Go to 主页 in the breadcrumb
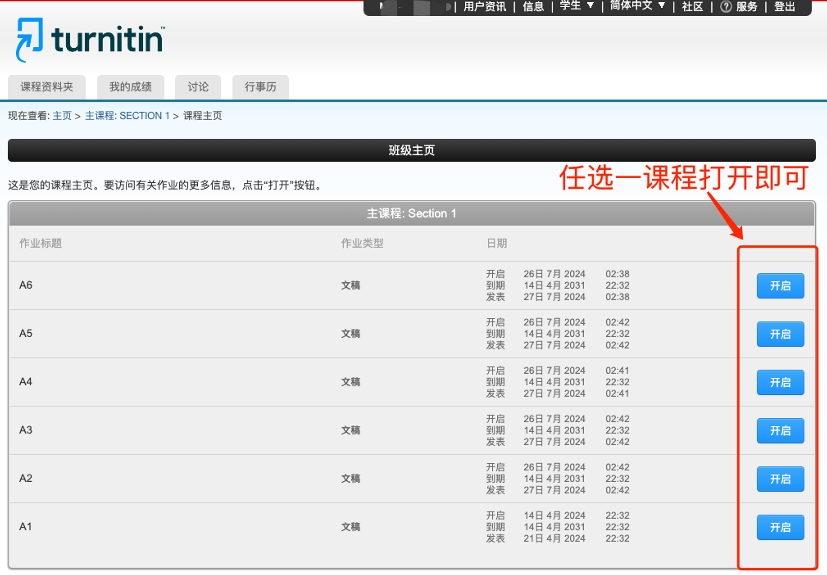This screenshot has height=575, width=827. click(x=62, y=116)
